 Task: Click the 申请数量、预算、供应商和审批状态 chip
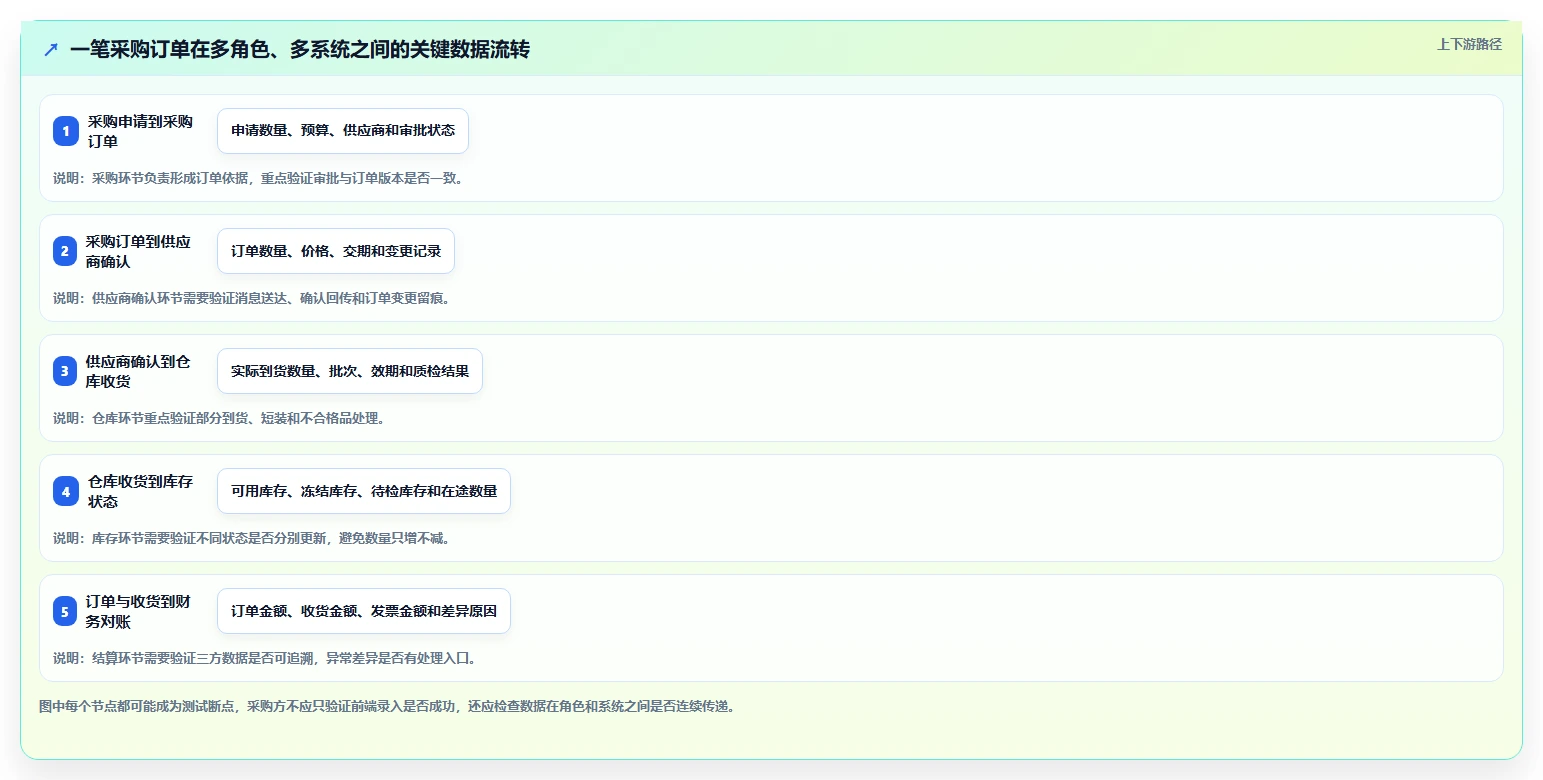tap(343, 131)
